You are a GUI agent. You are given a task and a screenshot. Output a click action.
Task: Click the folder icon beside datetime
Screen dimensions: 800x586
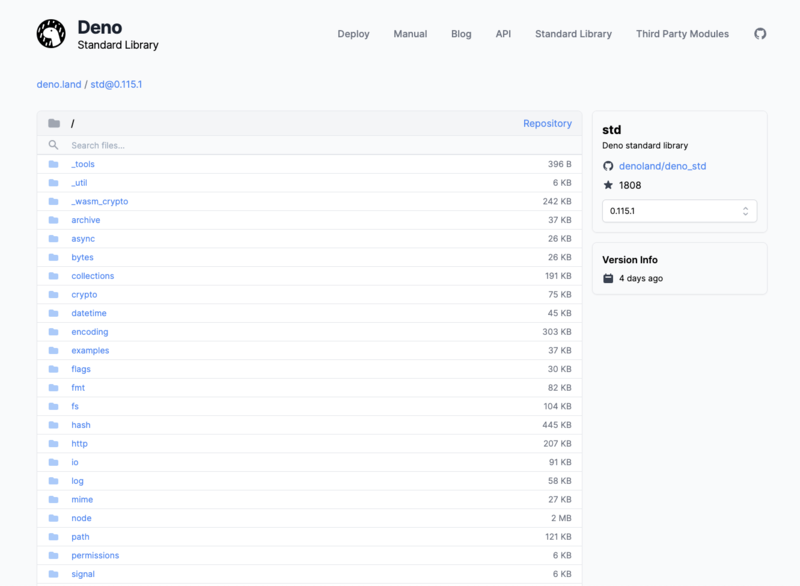(x=54, y=313)
